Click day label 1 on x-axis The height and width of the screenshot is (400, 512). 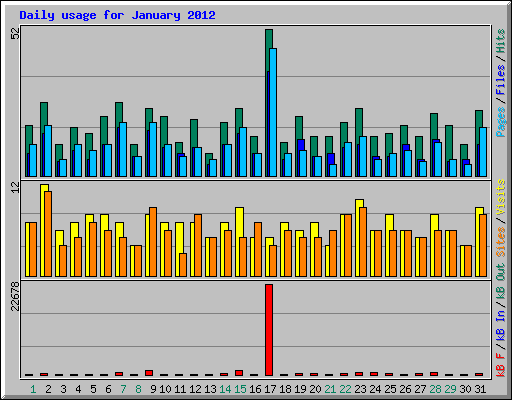tap(33, 389)
